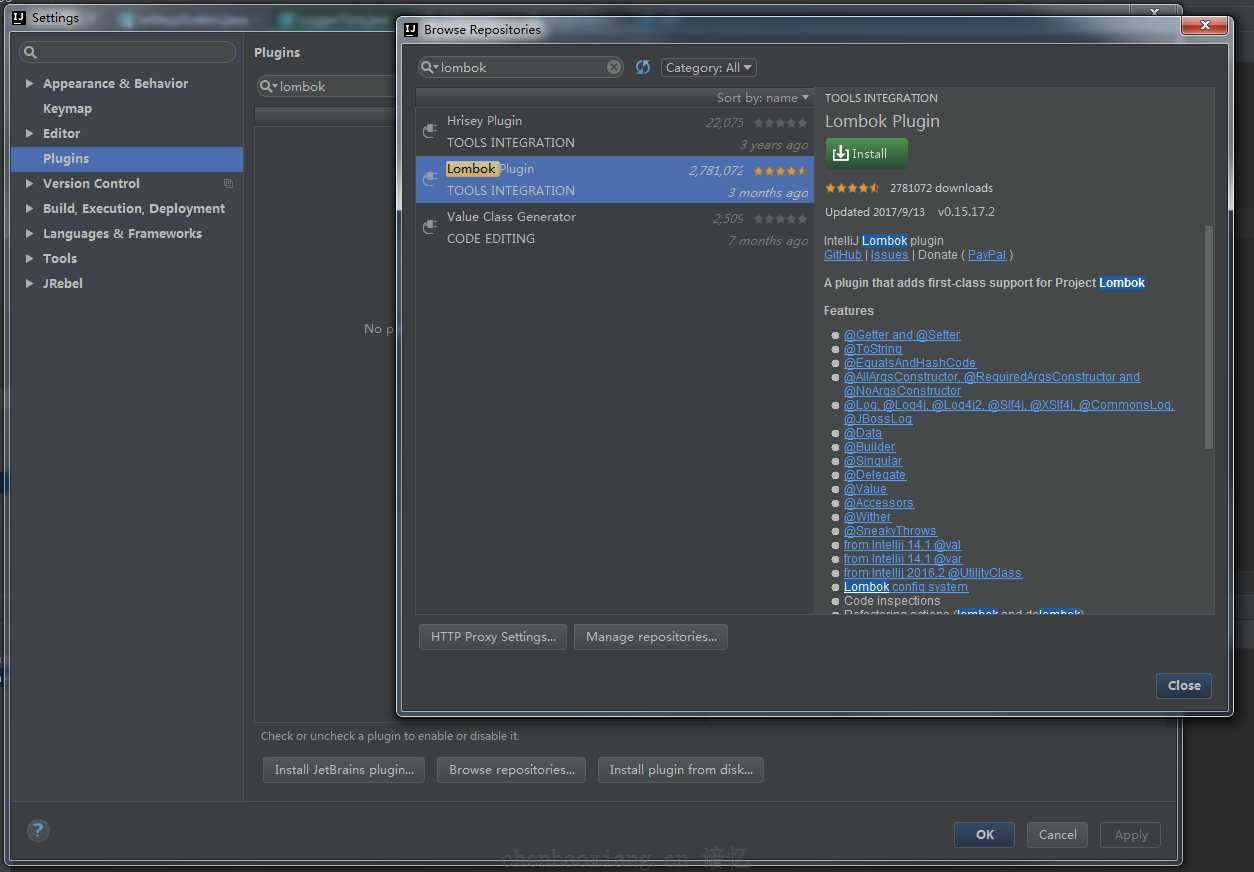Open the @Value feature link
This screenshot has width=1254, height=872.
click(x=866, y=489)
